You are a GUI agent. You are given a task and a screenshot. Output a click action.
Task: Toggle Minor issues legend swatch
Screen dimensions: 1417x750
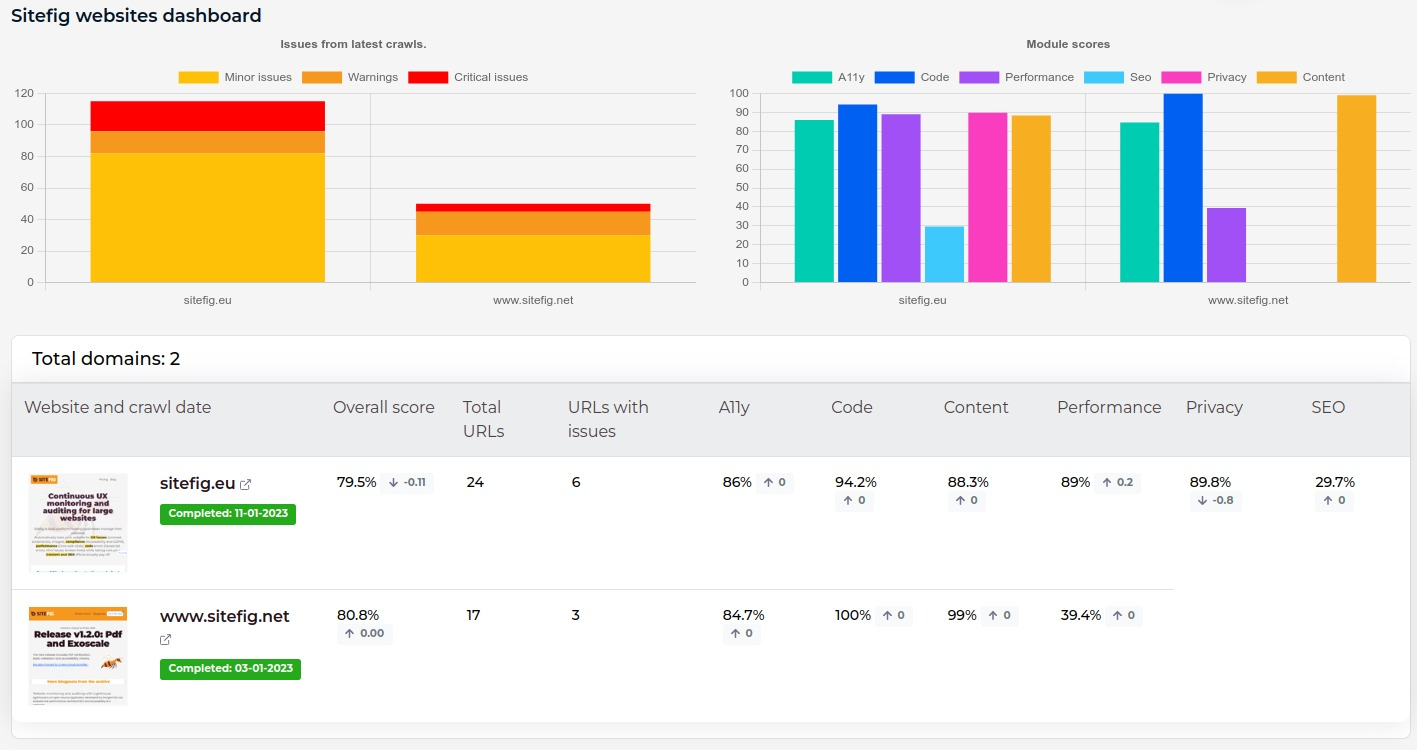[x=198, y=77]
